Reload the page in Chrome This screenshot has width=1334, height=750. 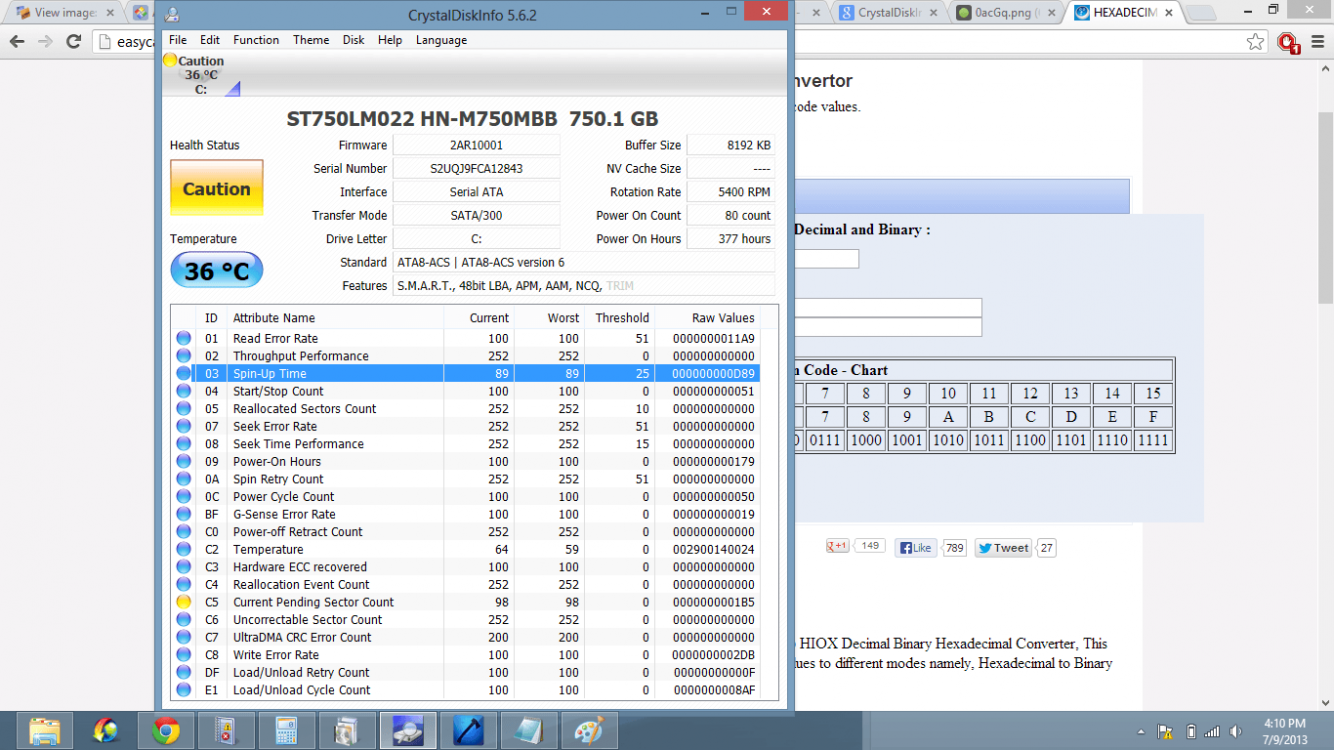point(73,42)
